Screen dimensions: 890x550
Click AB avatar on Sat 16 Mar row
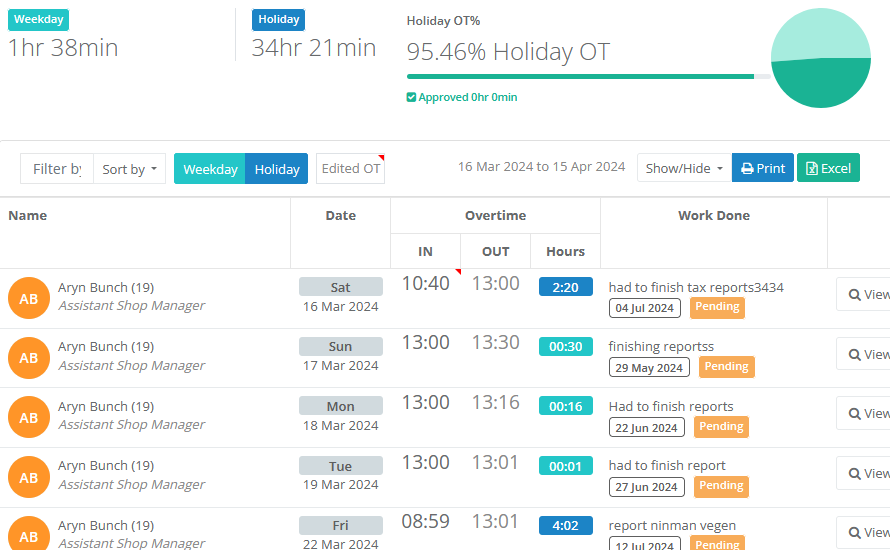(29, 298)
